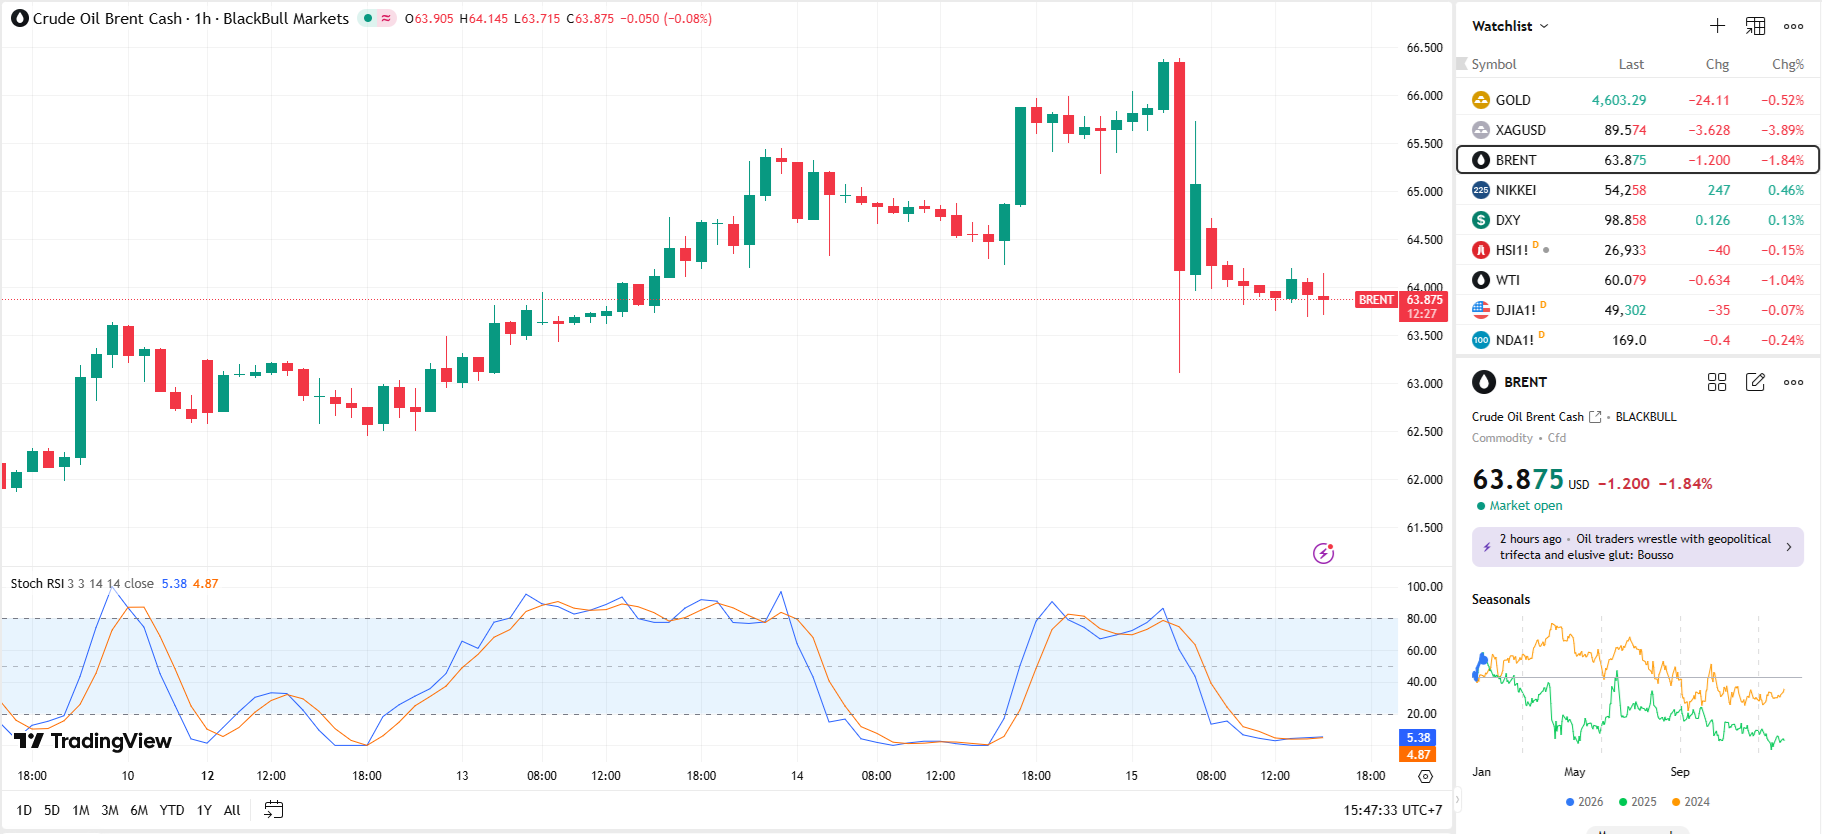
Task: Add a symbol to the watchlist
Action: pyautogui.click(x=1717, y=26)
